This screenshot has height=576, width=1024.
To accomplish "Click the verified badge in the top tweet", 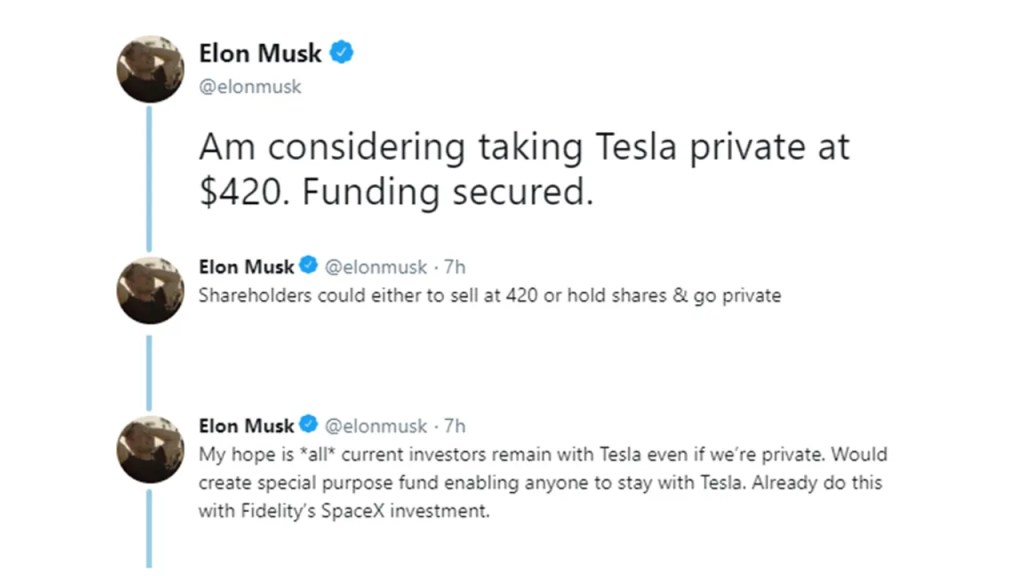I will click(342, 53).
